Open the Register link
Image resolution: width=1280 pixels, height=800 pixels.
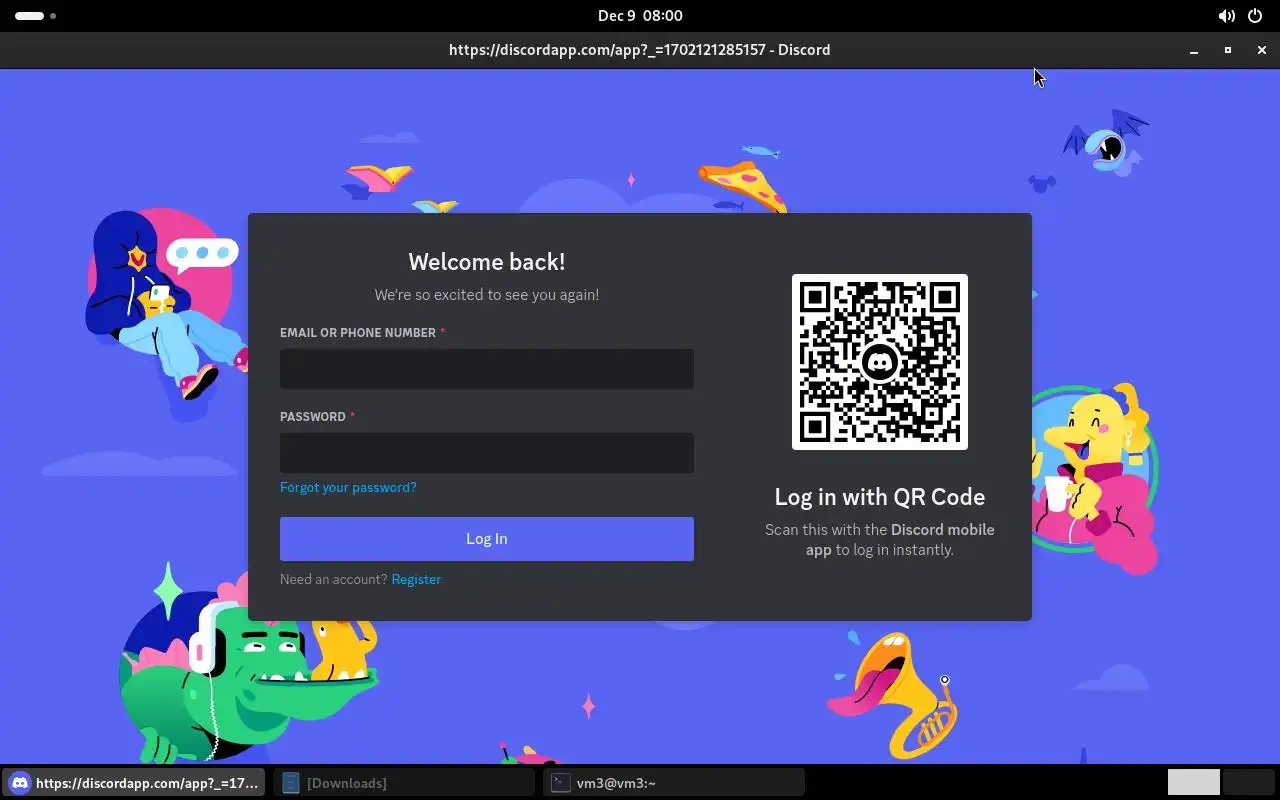(416, 579)
